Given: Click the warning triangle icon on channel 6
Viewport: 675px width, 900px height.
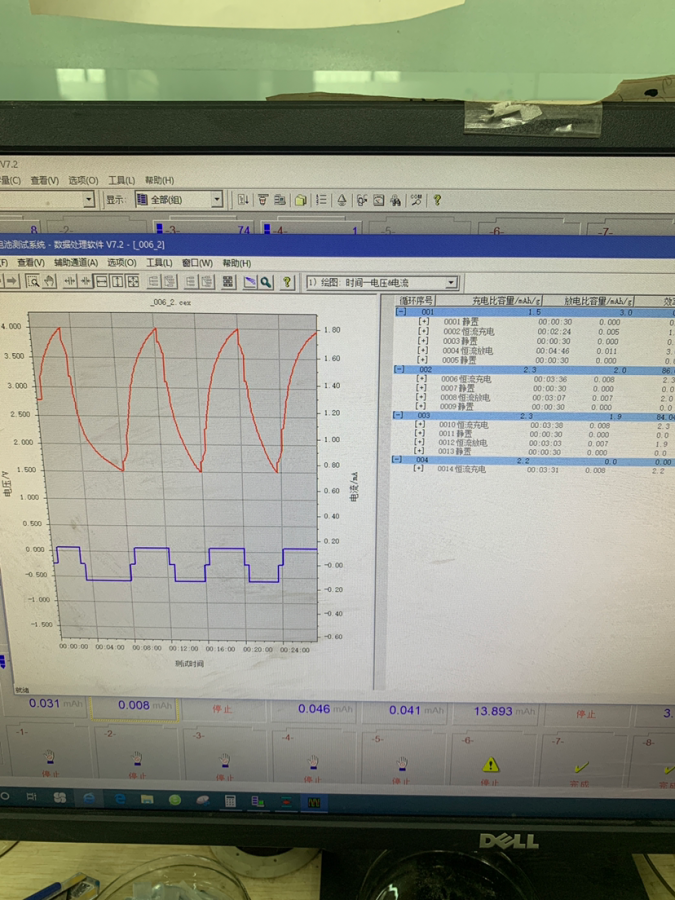Looking at the screenshot, I should [x=490, y=765].
